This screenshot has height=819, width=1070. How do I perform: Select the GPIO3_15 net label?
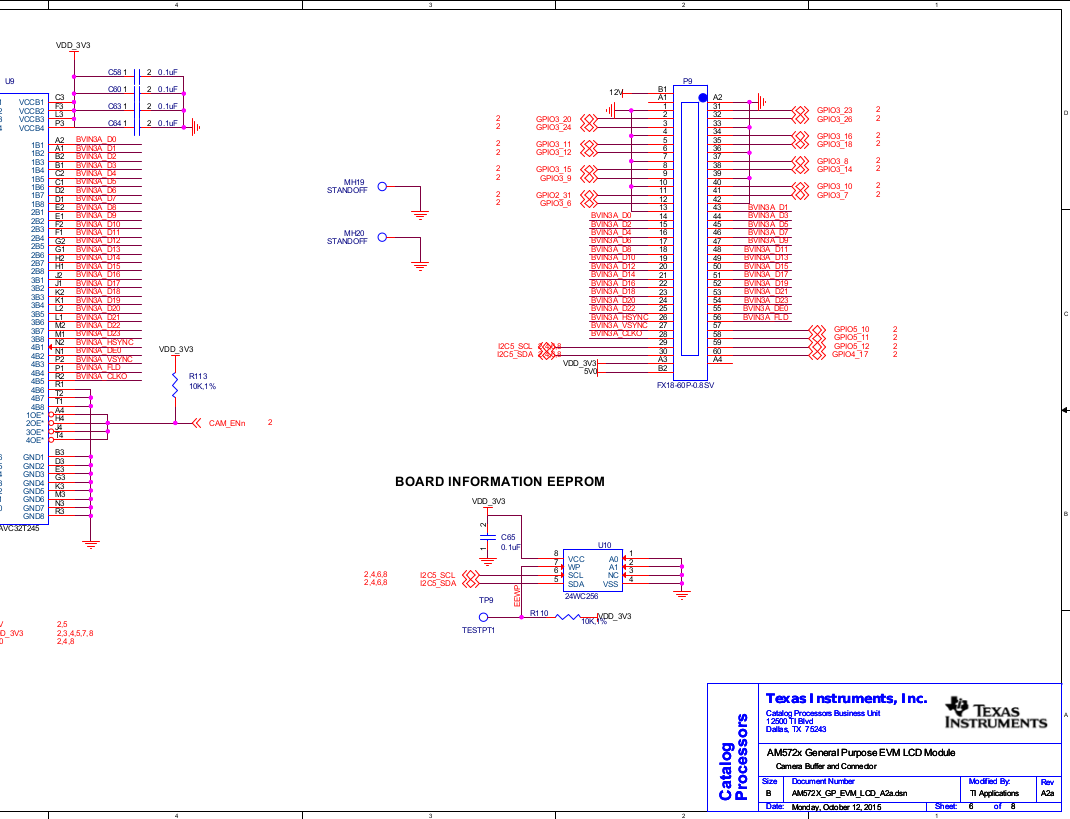coord(553,169)
